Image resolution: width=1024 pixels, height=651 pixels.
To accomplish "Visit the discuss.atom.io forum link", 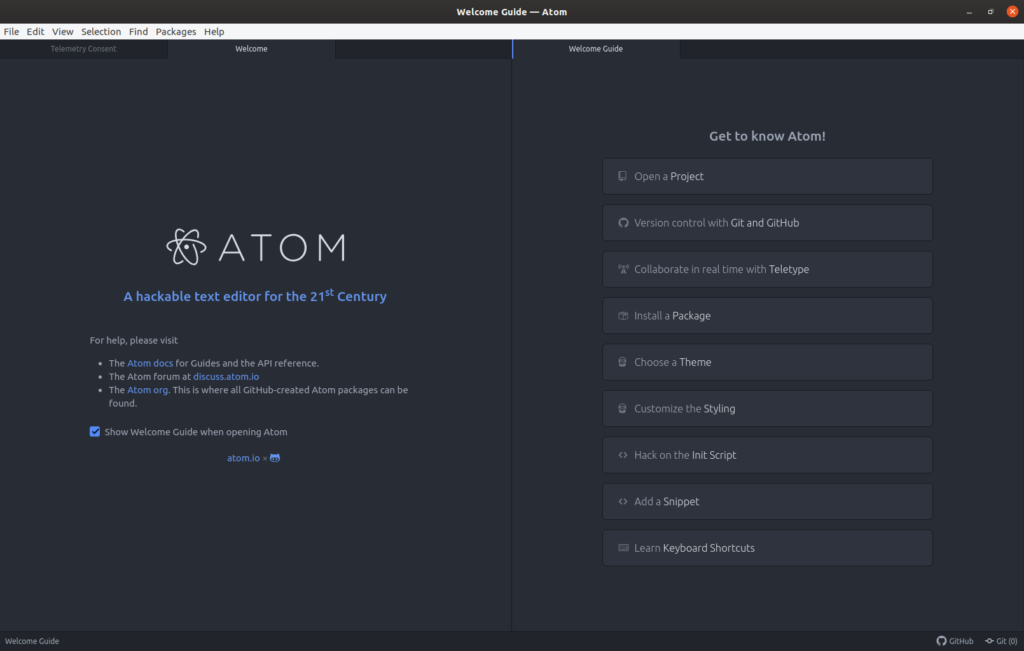I will click(x=226, y=377).
